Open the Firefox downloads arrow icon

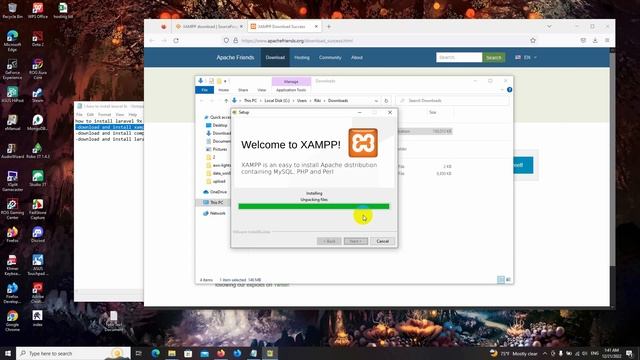(595, 40)
